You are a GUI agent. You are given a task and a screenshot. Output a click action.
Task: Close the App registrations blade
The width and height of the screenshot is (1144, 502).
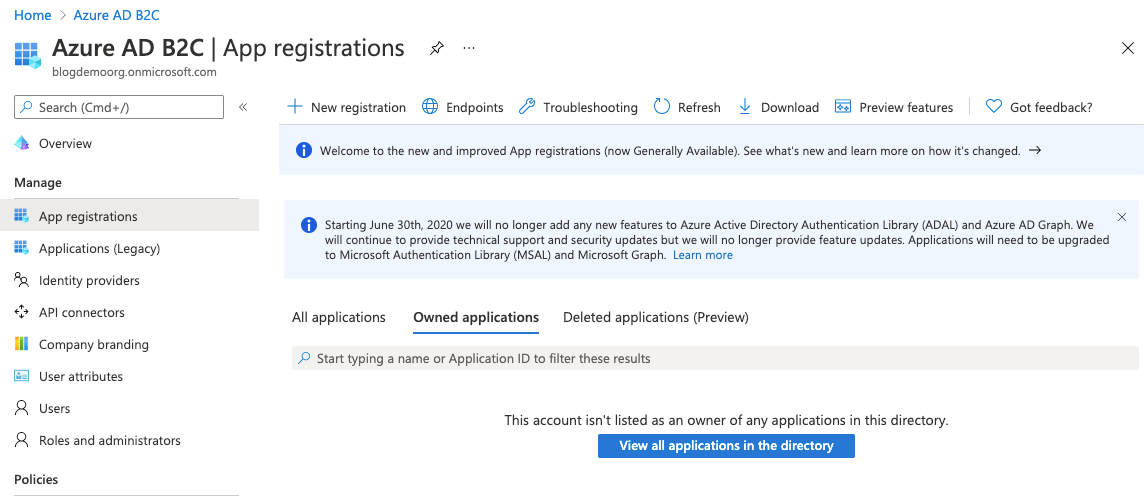(1126, 49)
